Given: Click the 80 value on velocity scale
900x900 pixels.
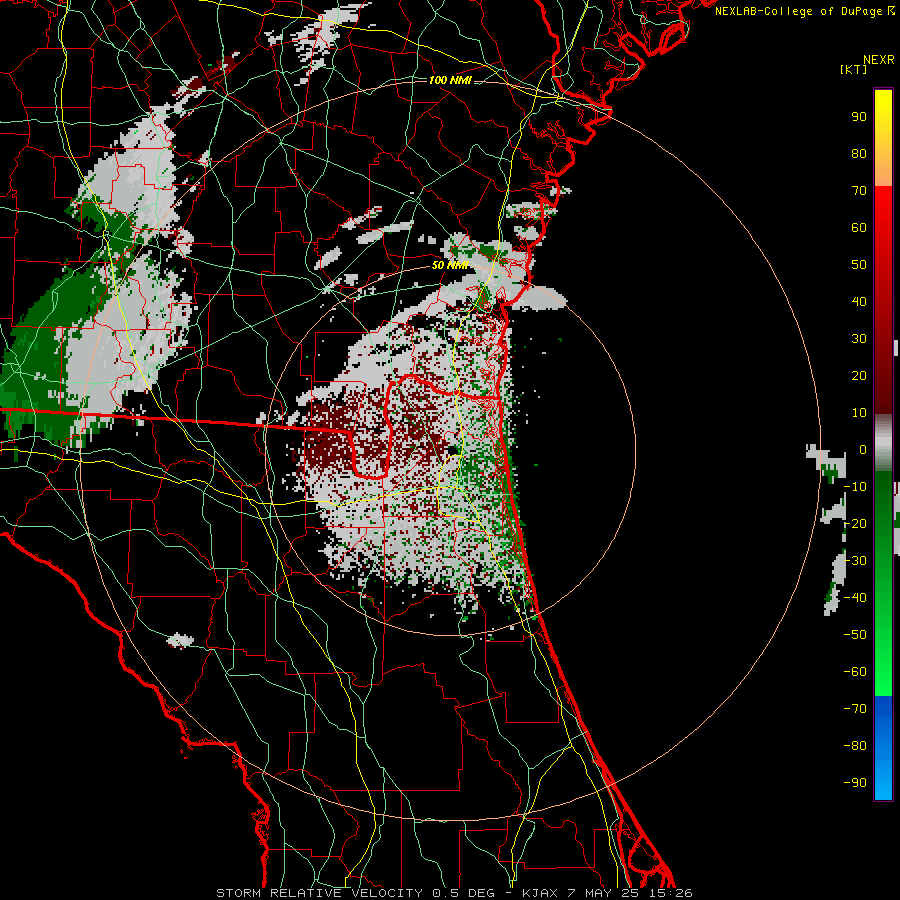Looking at the screenshot, I should click(x=859, y=154).
